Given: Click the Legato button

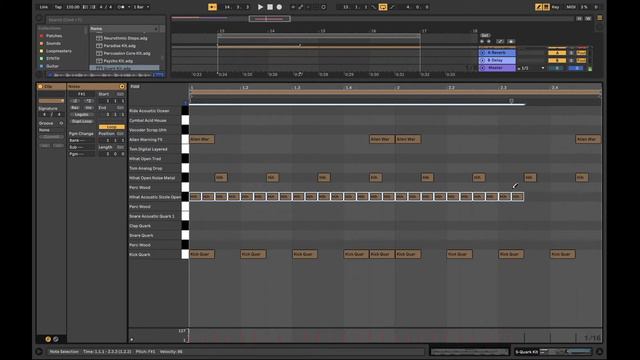Looking at the screenshot, I should [82, 115].
